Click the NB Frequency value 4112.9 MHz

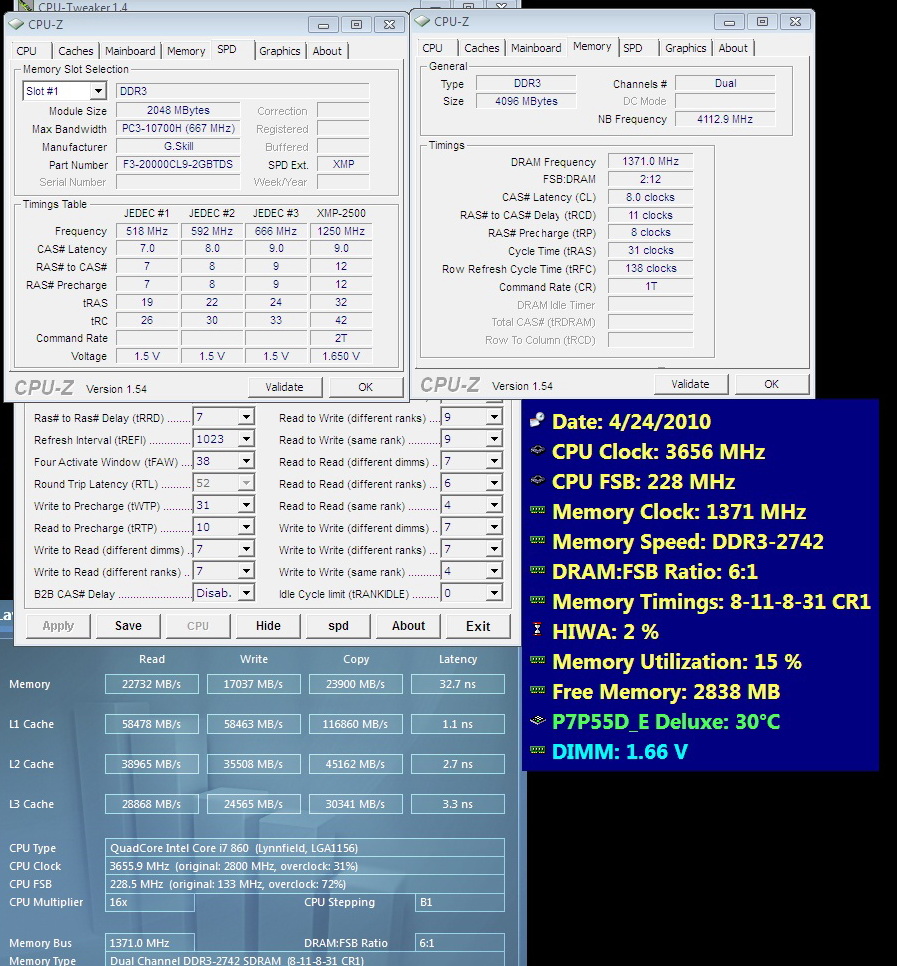click(x=725, y=120)
